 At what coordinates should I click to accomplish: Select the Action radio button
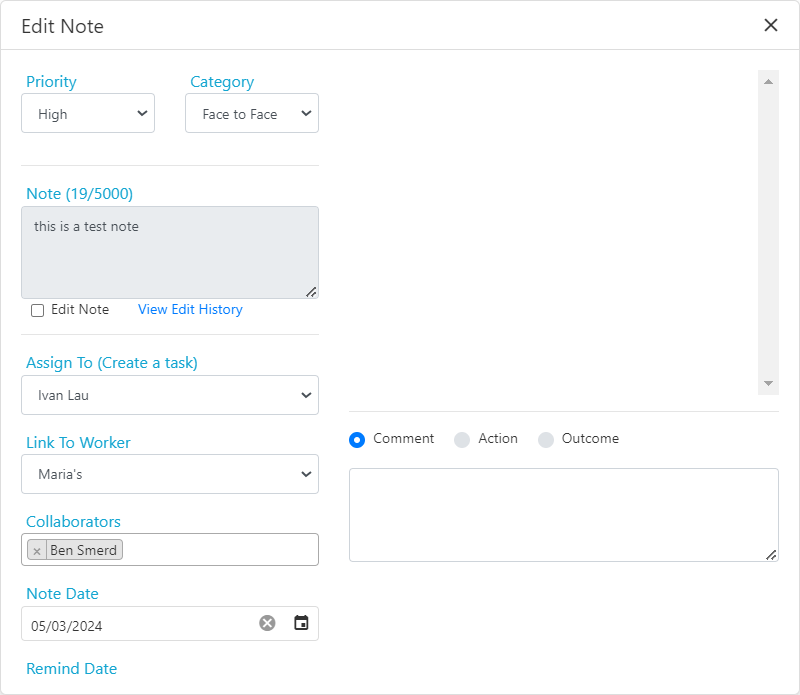462,440
